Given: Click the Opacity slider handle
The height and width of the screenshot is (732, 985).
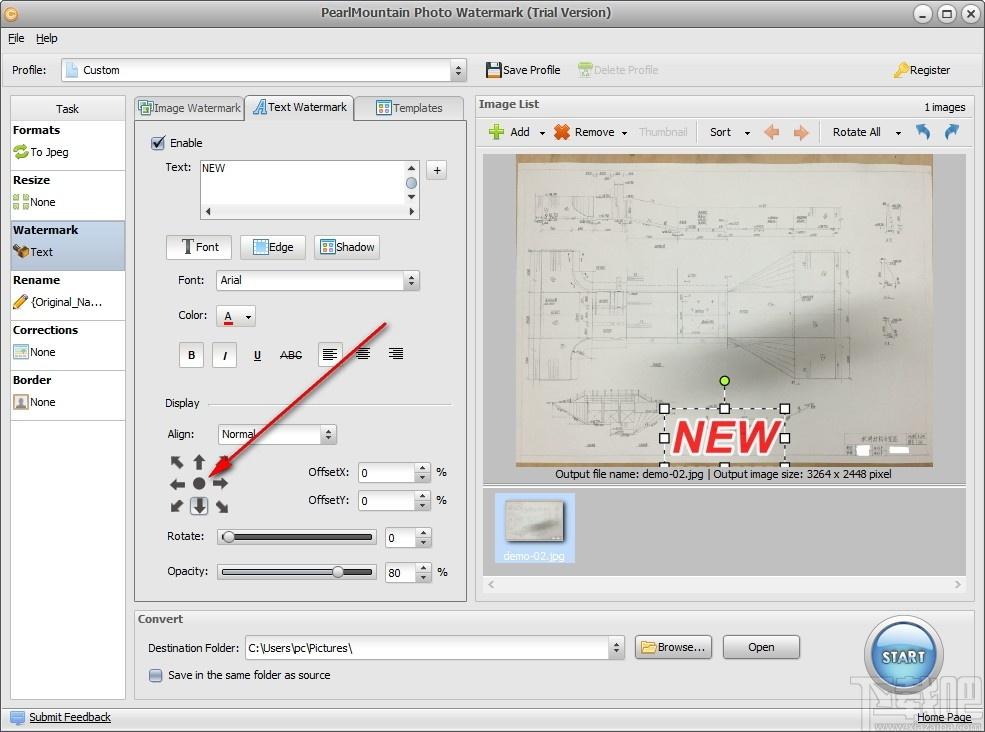Looking at the screenshot, I should click(338, 572).
